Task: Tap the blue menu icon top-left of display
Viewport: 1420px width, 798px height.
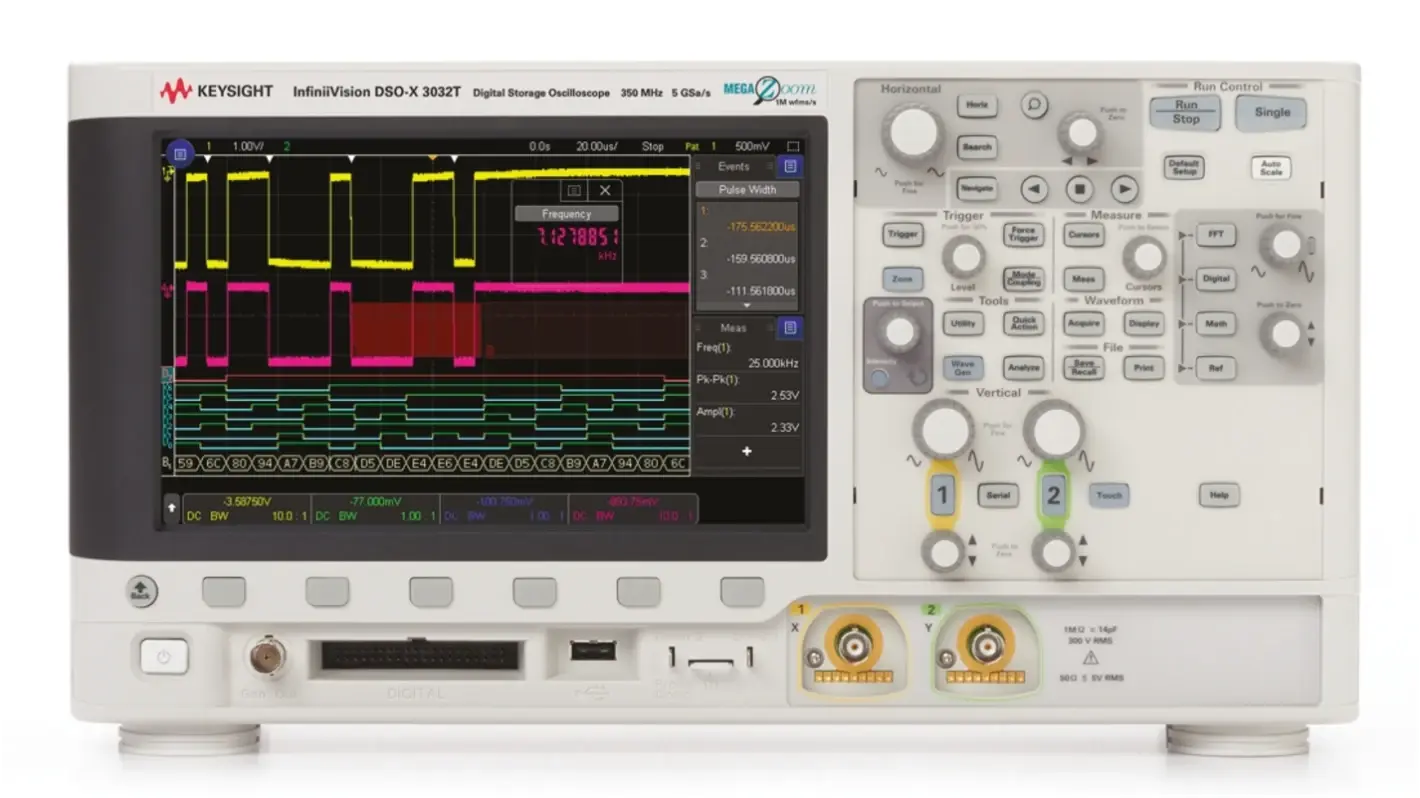Action: point(180,153)
